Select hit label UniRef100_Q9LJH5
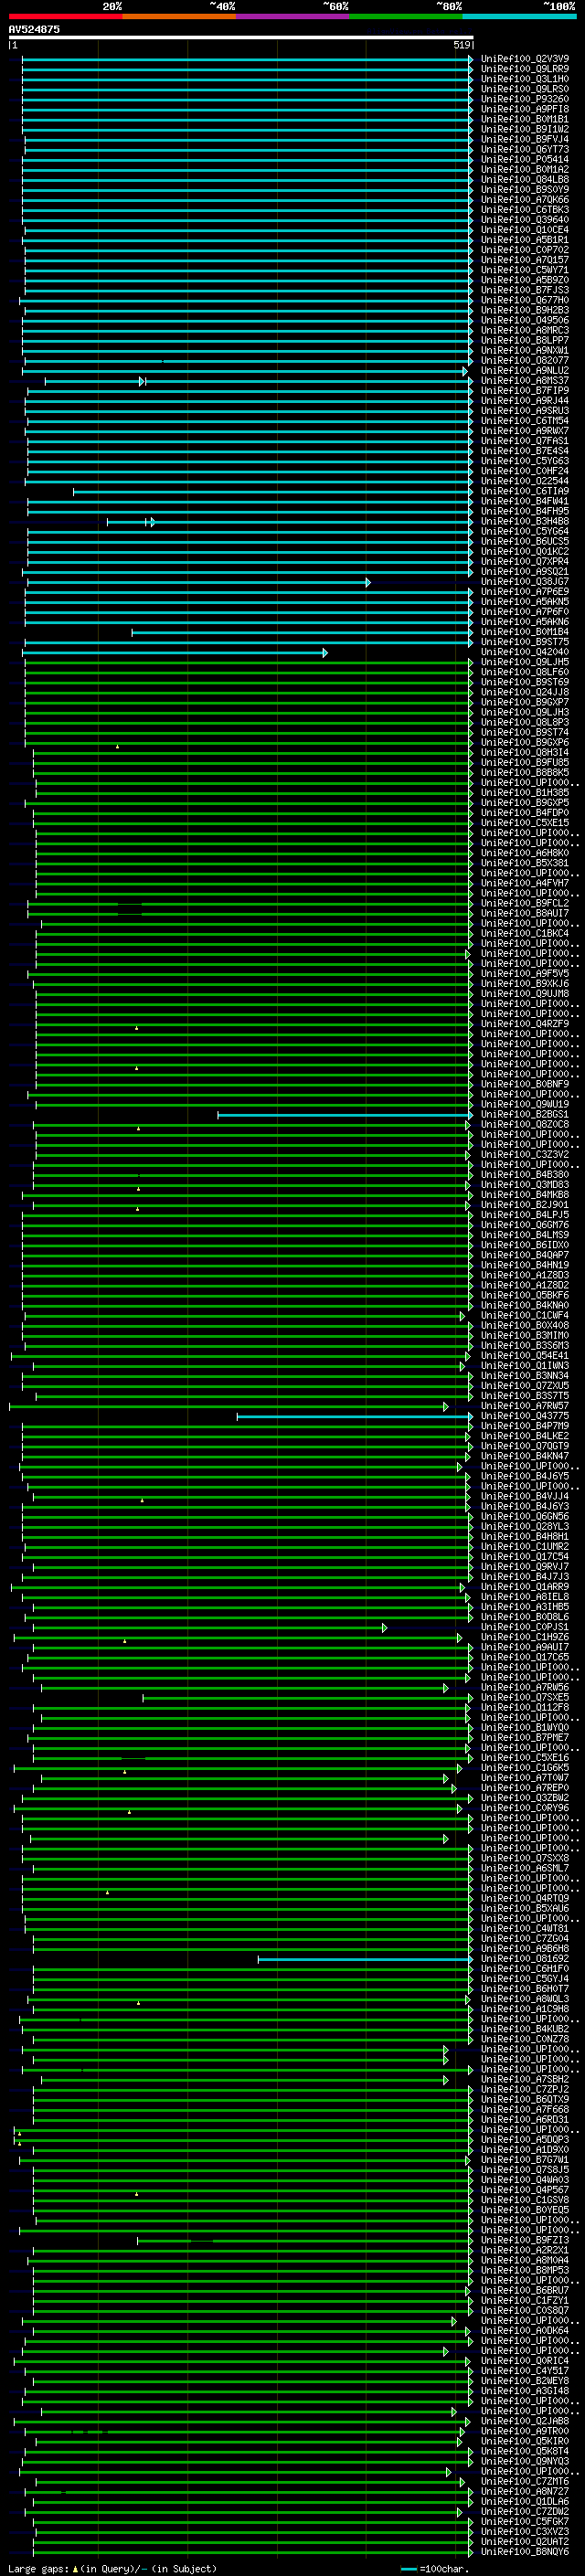Screen dimensions: 585x2576 [525, 663]
